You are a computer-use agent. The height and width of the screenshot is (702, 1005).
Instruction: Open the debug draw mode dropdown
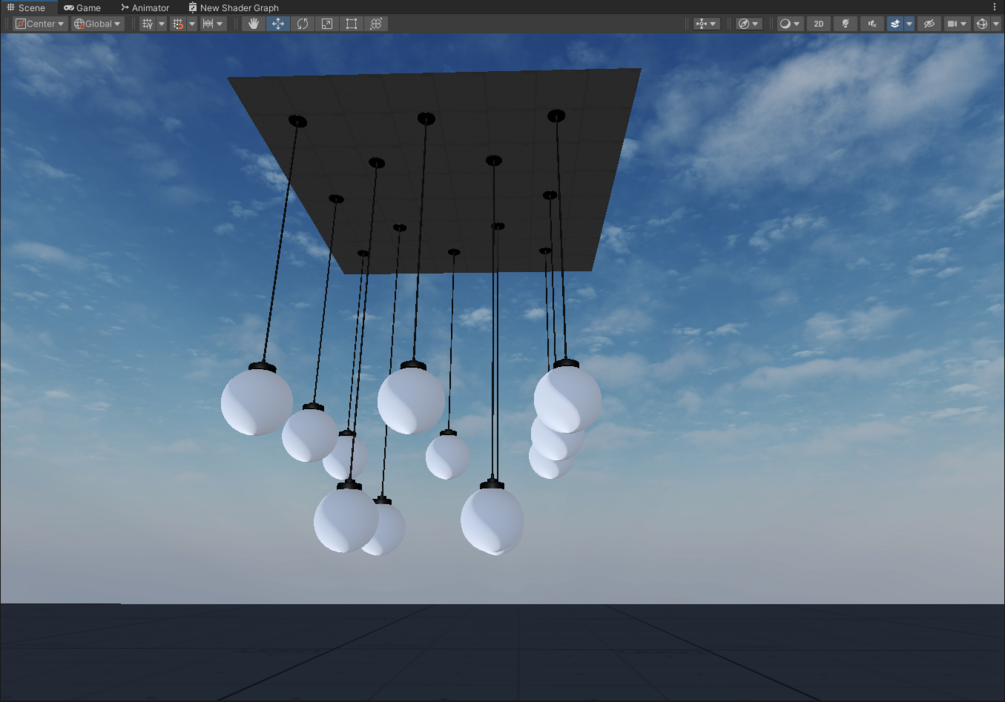pyautogui.click(x=748, y=24)
